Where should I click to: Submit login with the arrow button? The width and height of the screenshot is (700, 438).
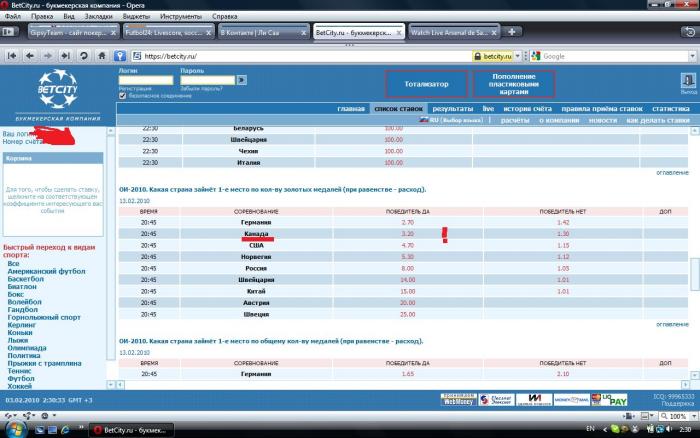click(242, 80)
